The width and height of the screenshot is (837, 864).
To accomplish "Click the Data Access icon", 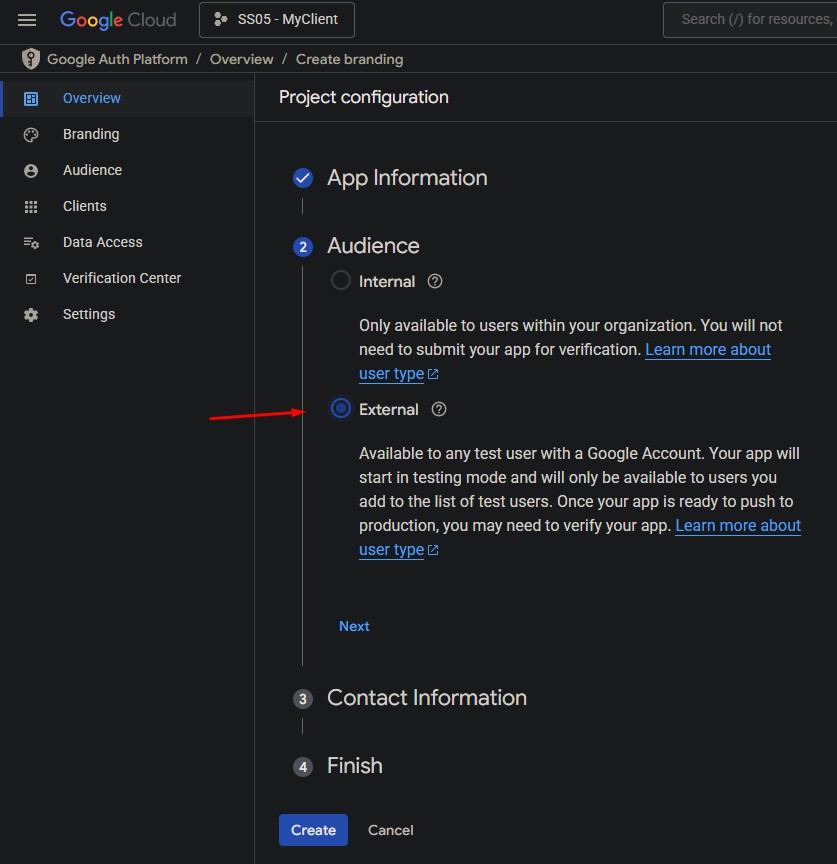I will [31, 243].
